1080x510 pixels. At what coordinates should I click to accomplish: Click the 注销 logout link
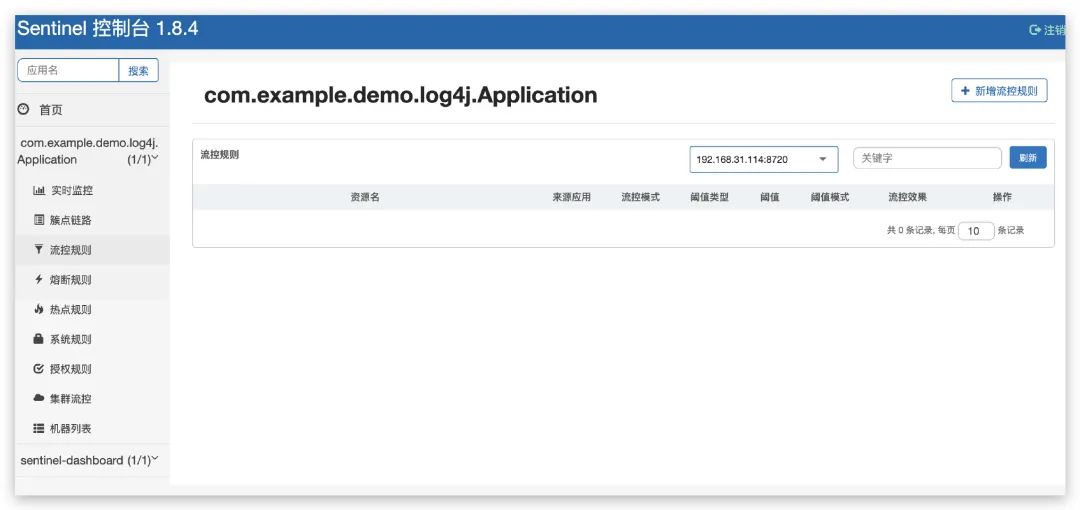pos(1055,30)
